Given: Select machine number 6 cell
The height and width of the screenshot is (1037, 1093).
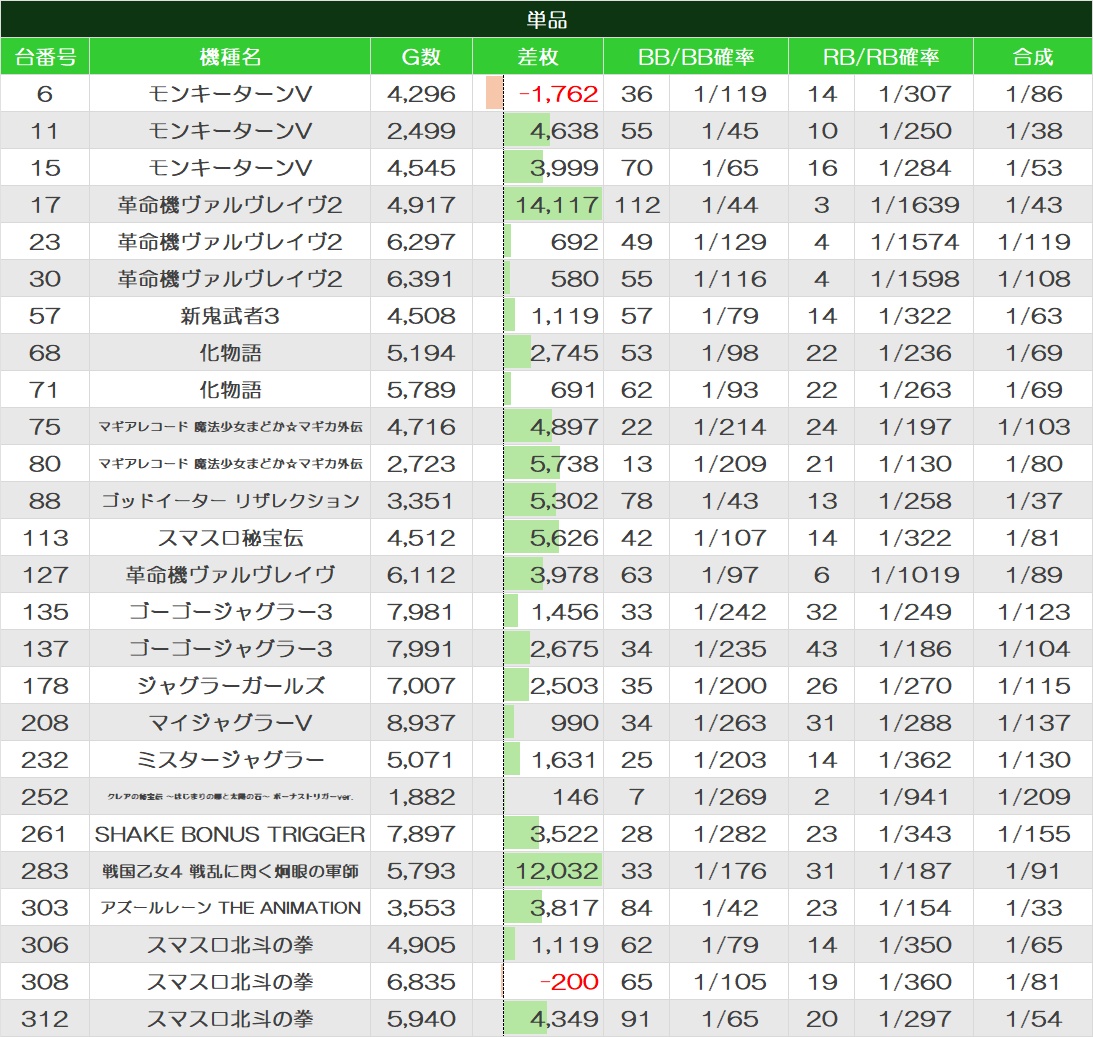Looking at the screenshot, I should point(45,93).
